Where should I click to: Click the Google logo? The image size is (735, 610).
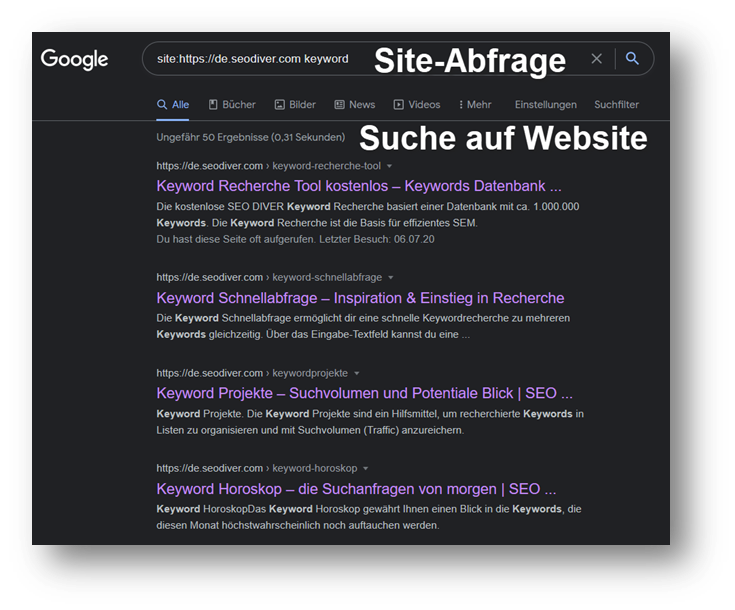pos(75,60)
